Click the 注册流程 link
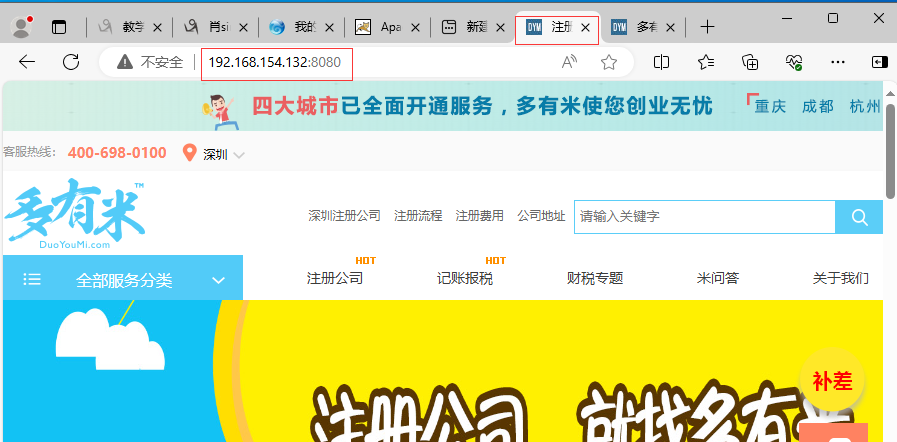Screen dimensions: 897x442 [x=418, y=216]
